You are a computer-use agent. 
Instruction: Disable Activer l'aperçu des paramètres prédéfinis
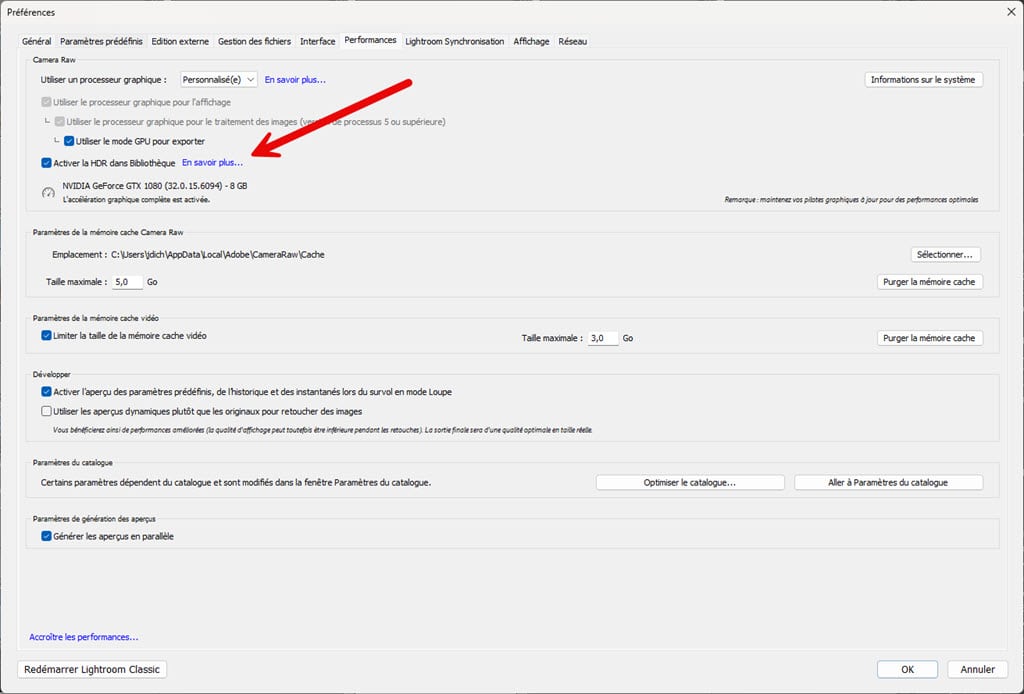[x=46, y=392]
